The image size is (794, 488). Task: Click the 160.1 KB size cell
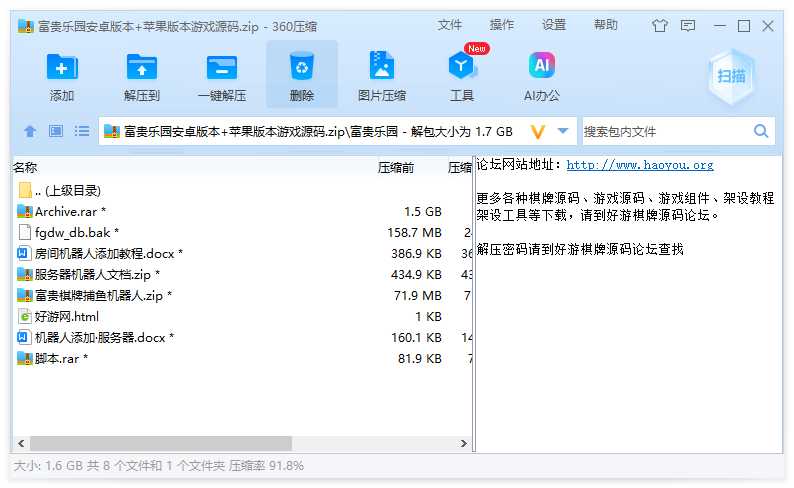point(416,338)
